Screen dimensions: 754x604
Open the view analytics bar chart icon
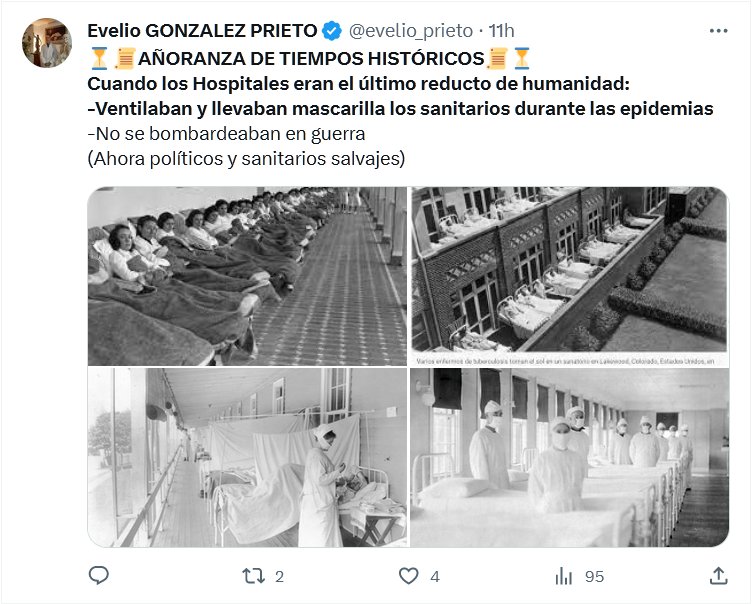(x=564, y=576)
